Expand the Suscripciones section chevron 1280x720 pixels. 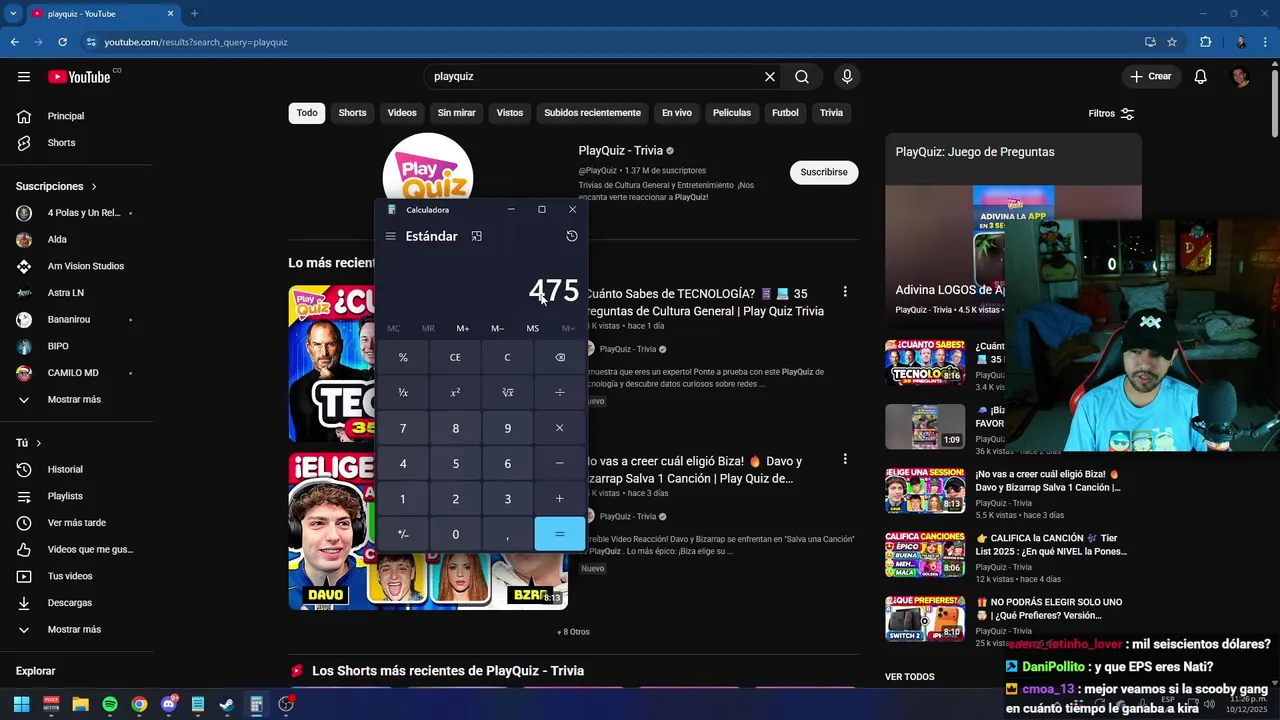(94, 186)
